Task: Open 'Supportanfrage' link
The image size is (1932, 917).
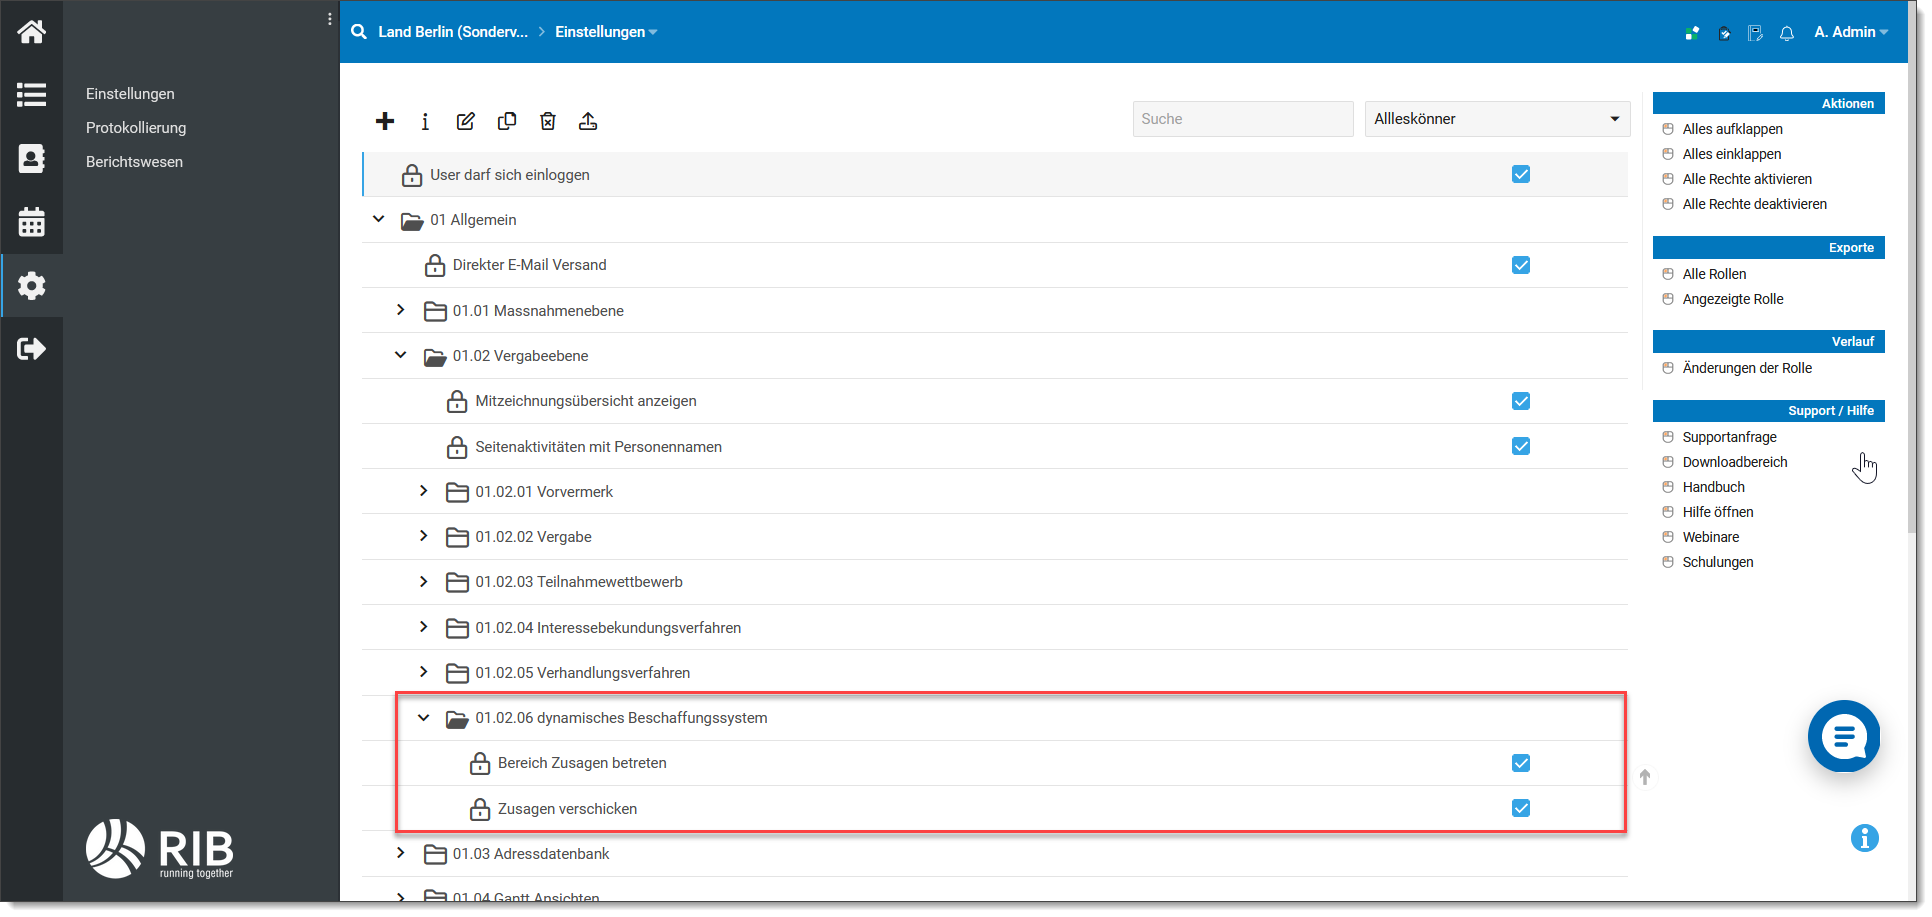Action: [x=1729, y=437]
